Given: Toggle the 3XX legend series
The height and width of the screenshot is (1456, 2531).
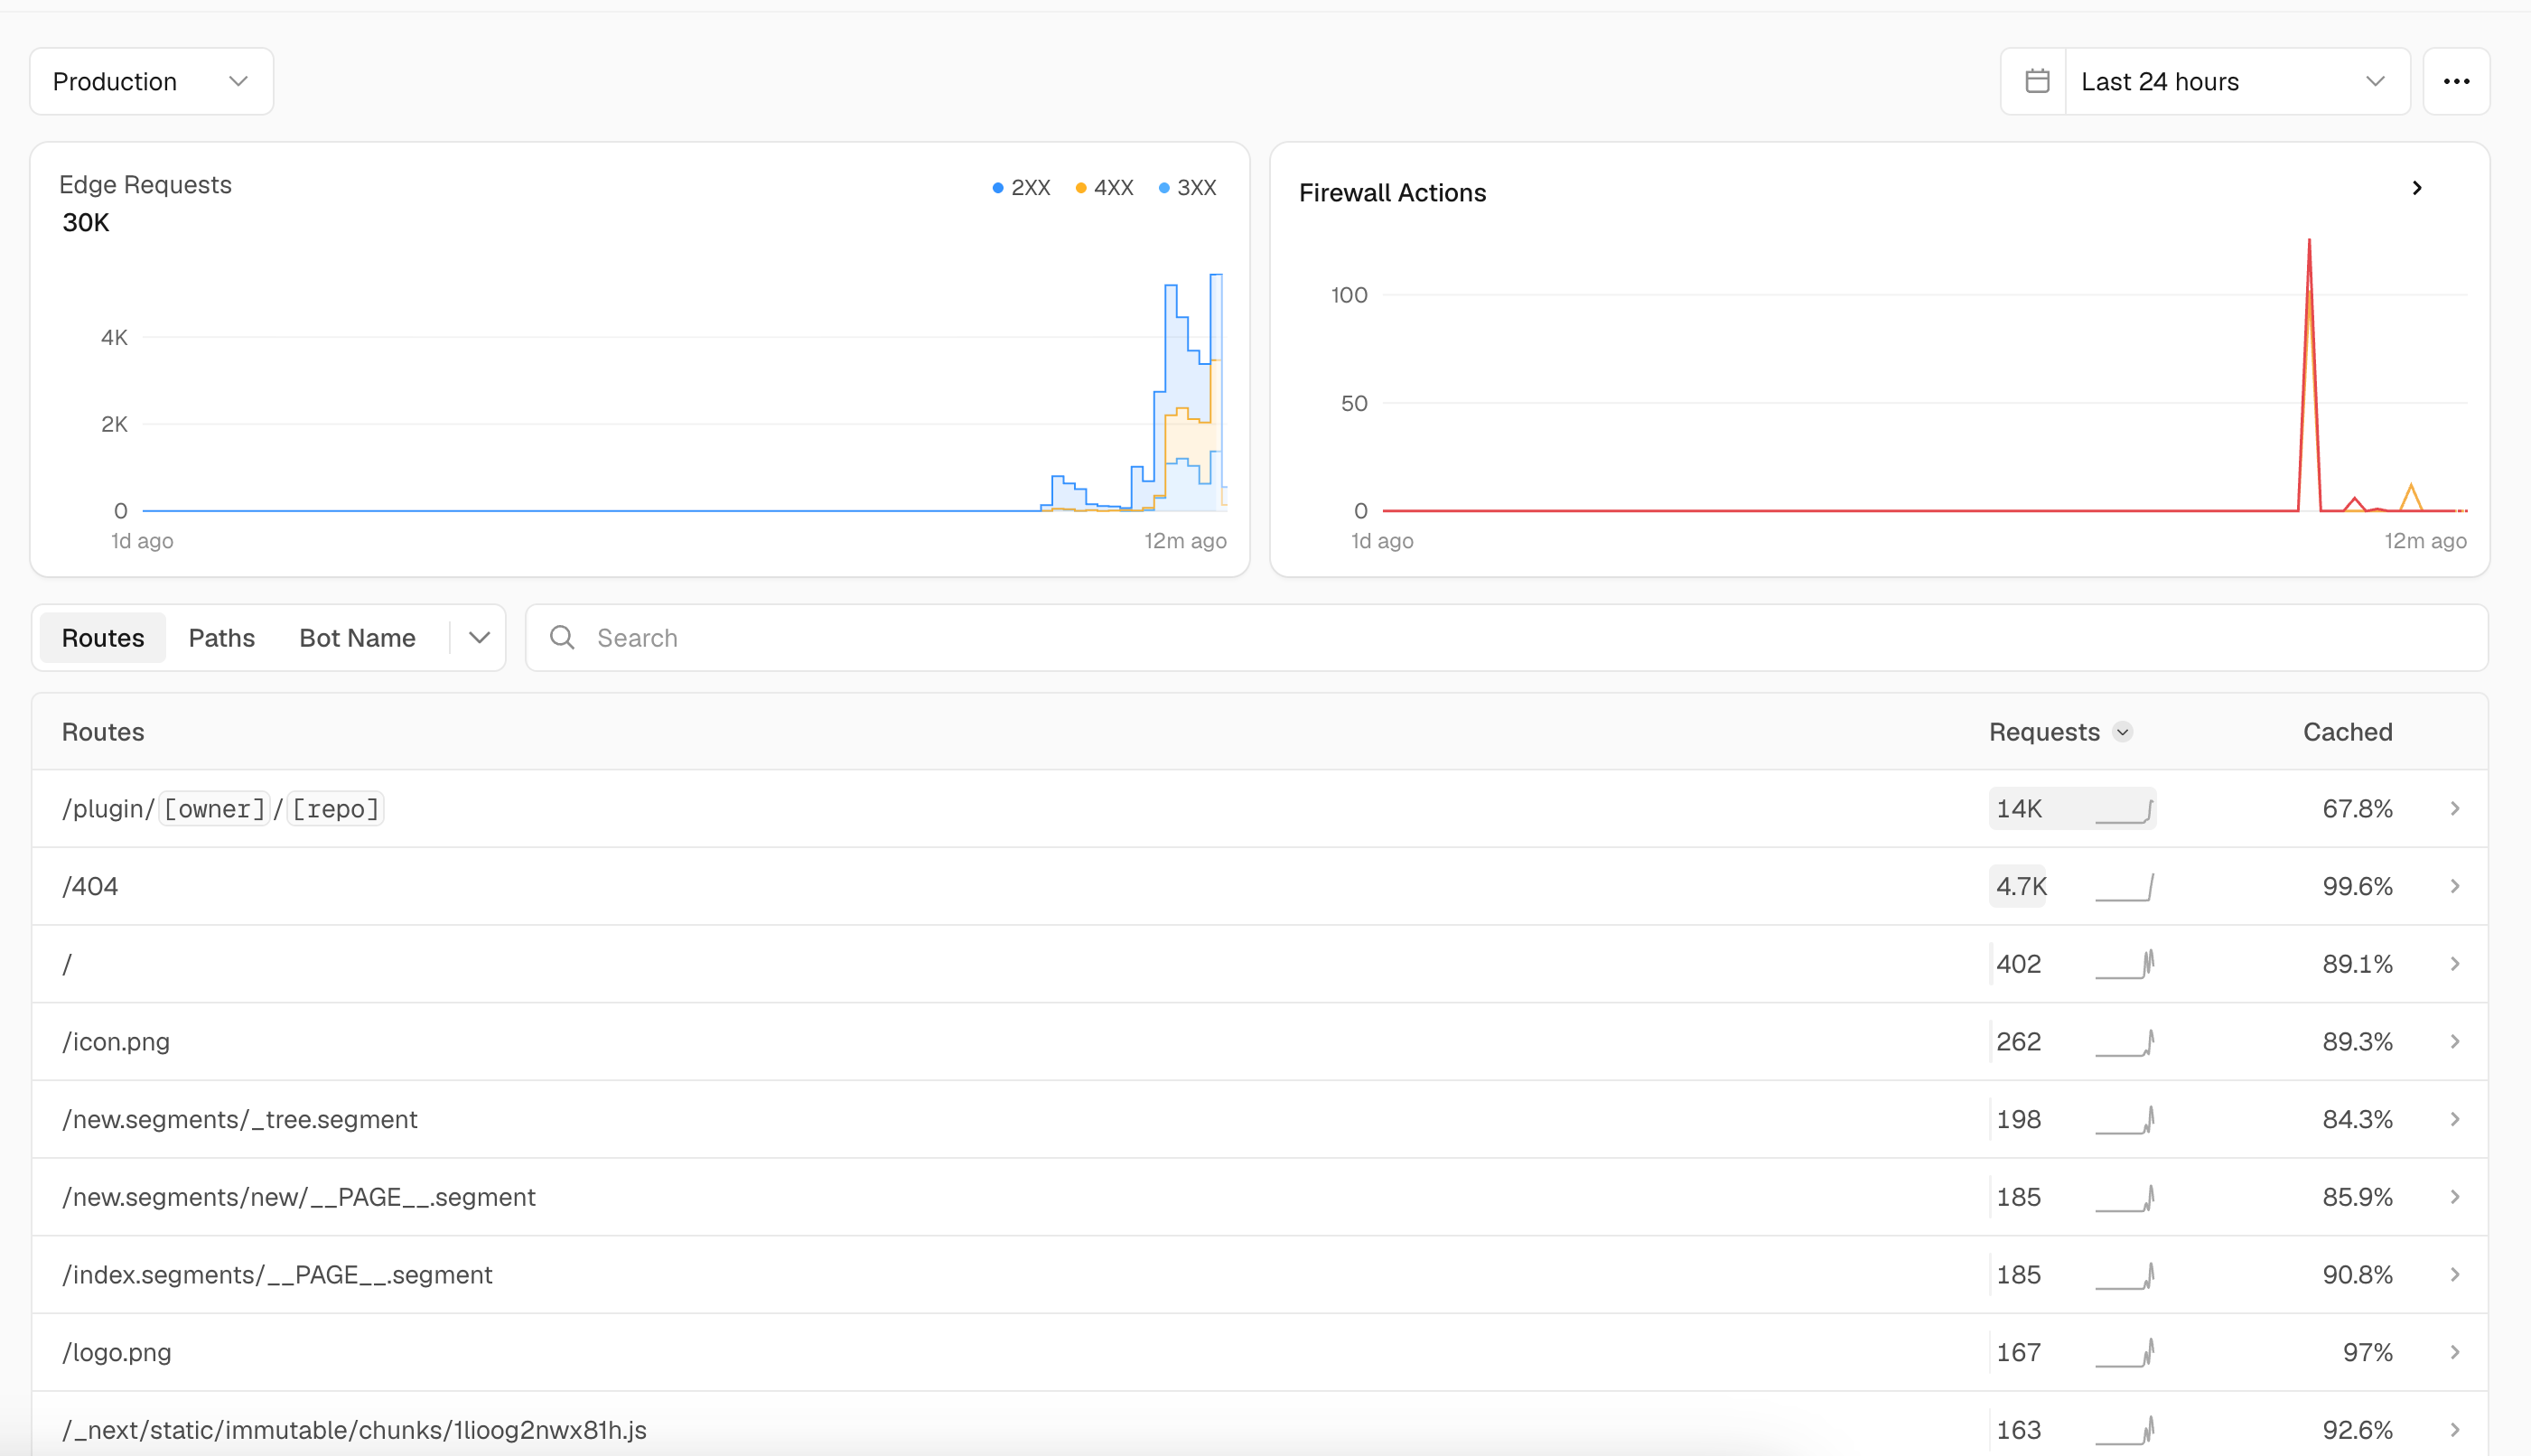Looking at the screenshot, I should pyautogui.click(x=1187, y=187).
